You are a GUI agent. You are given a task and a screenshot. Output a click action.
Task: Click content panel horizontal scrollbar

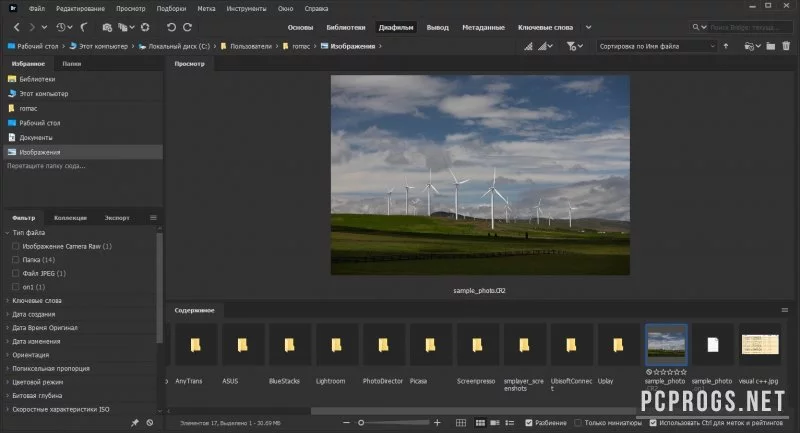coord(474,411)
